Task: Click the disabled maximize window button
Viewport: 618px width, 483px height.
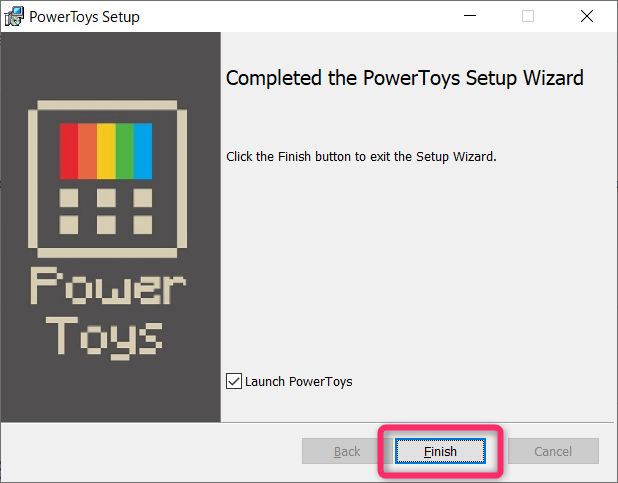Action: [x=528, y=16]
